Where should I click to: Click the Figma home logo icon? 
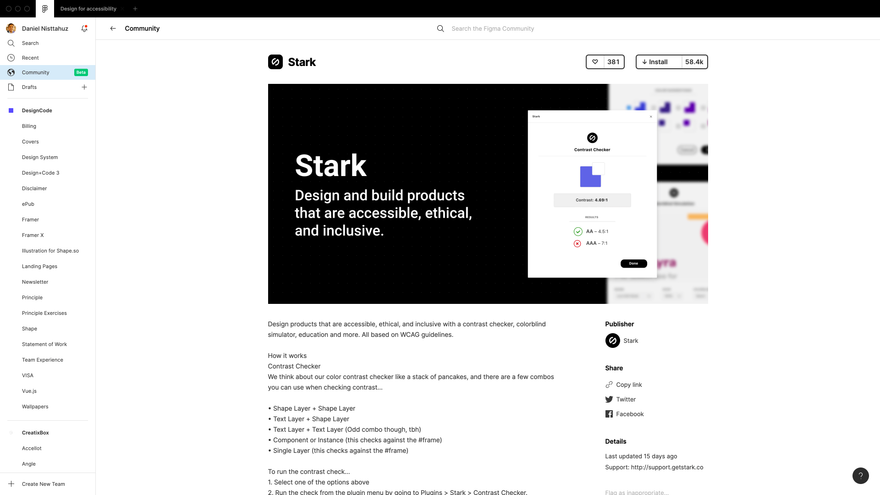click(45, 8)
